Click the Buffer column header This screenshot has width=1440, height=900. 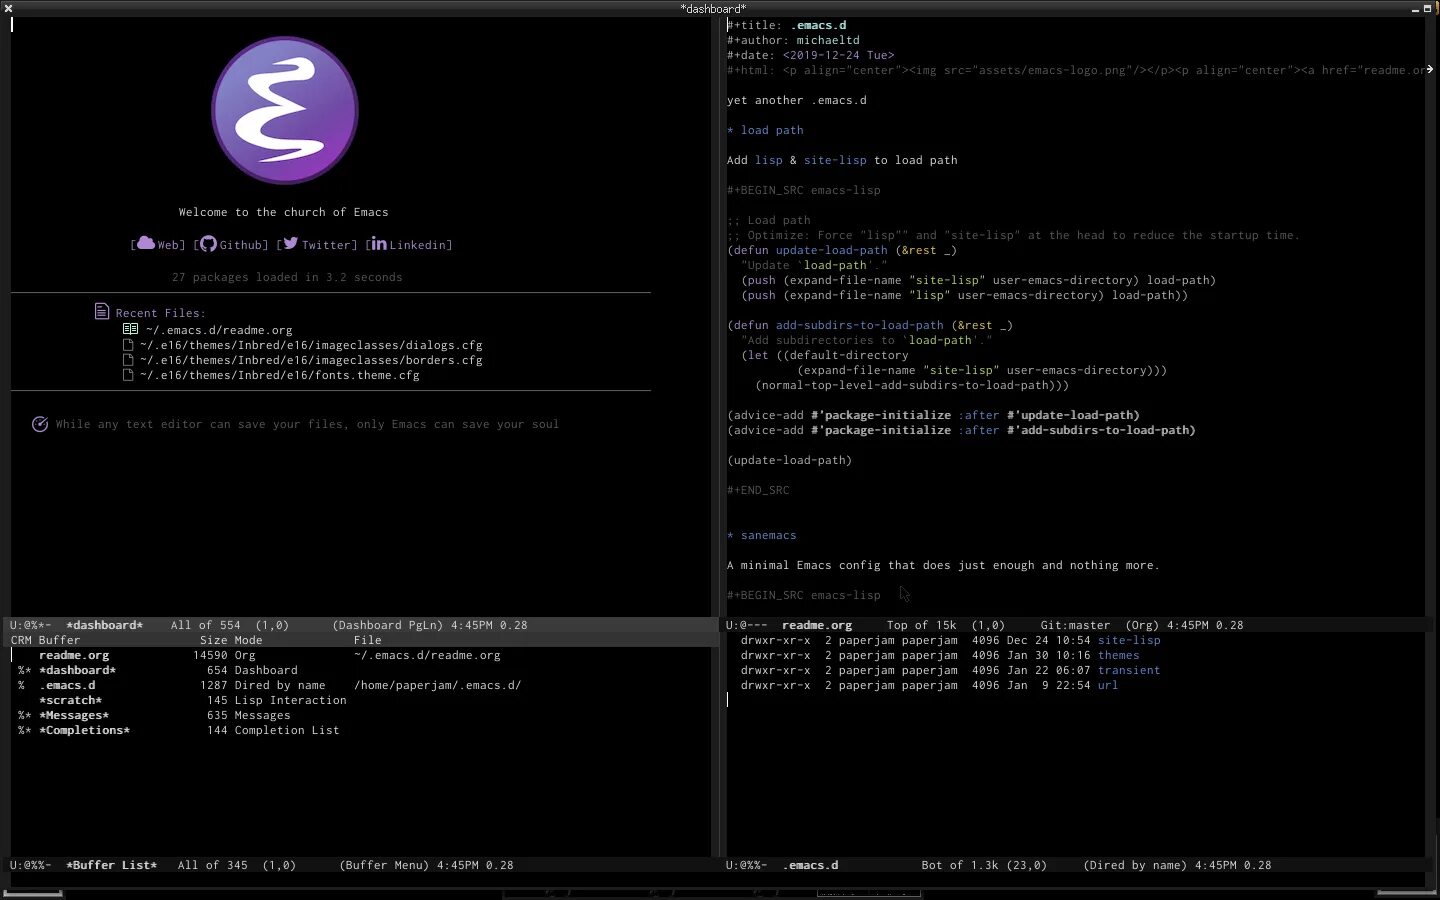point(59,640)
